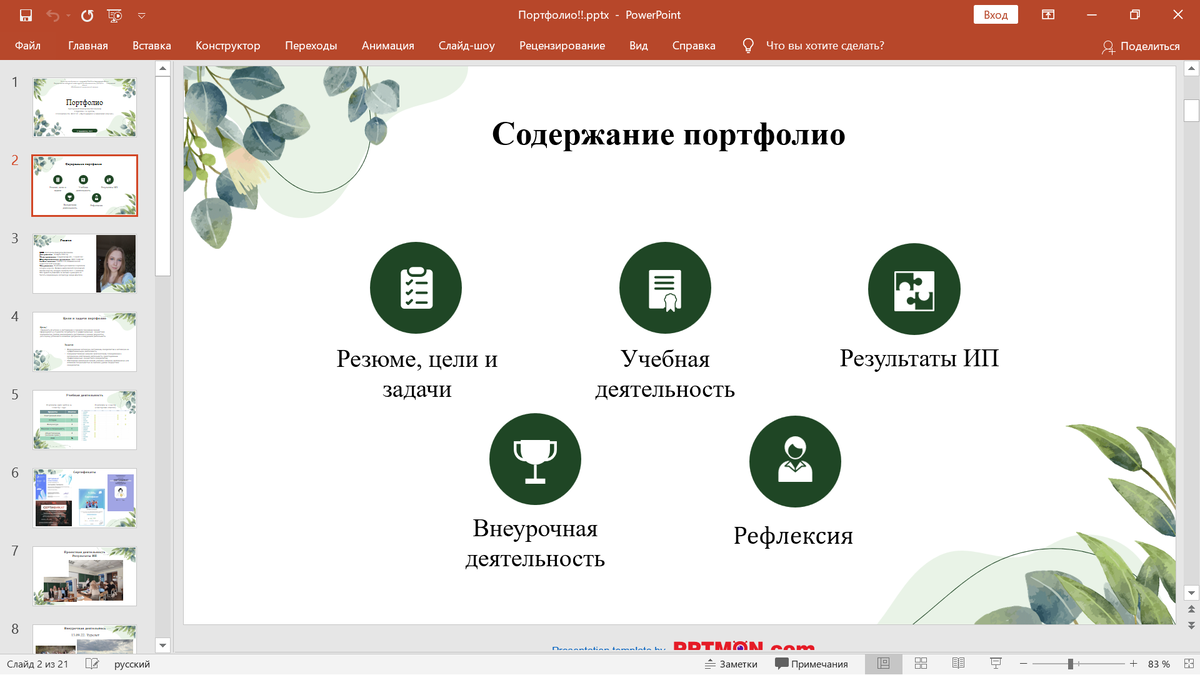Switch to Reading view icon
This screenshot has height=675, width=1200.
pos(958,664)
